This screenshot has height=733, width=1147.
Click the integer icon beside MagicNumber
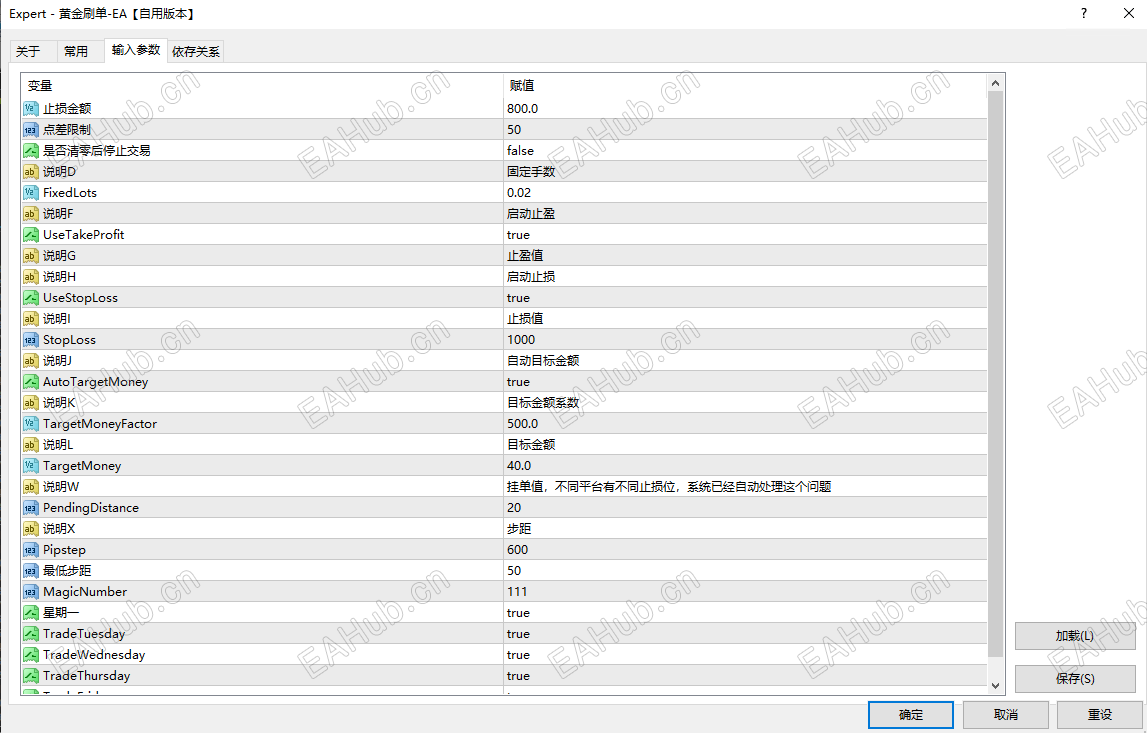[x=31, y=592]
